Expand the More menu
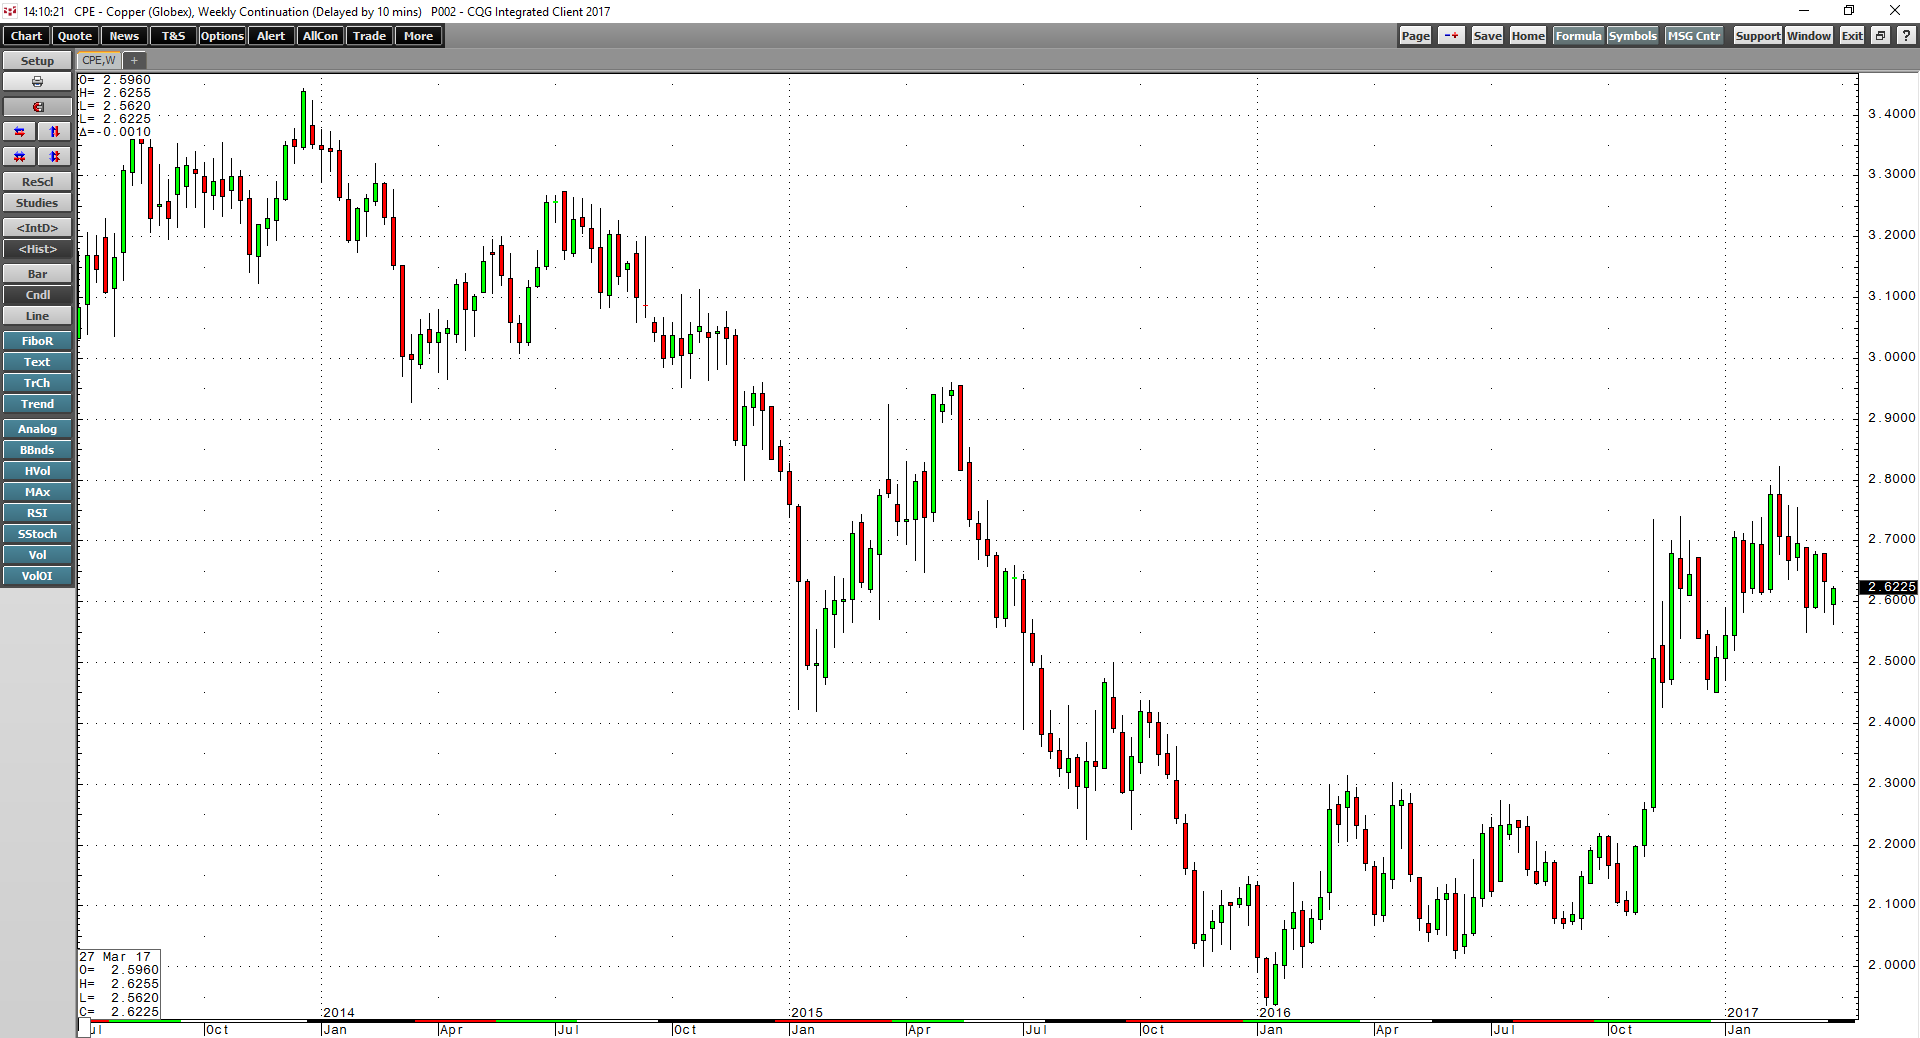The width and height of the screenshot is (1920, 1038). [x=418, y=36]
